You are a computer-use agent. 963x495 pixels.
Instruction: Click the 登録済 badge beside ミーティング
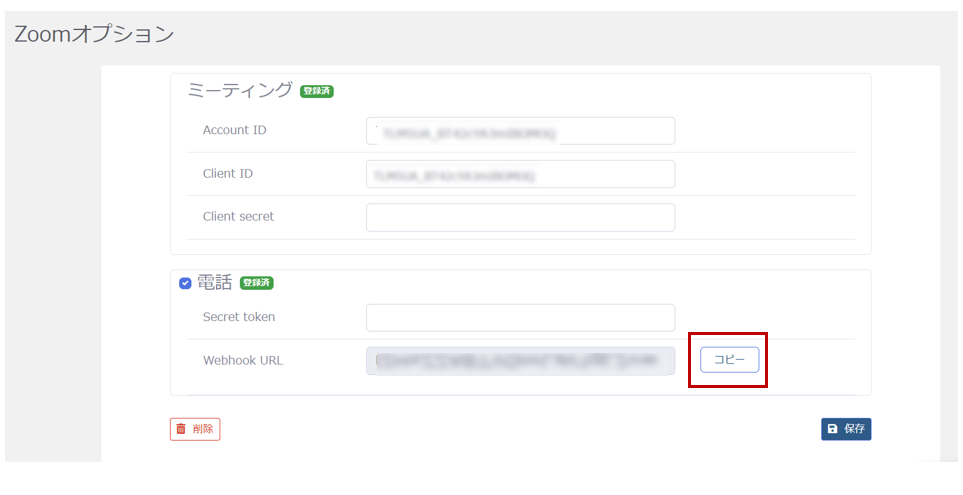point(317,92)
